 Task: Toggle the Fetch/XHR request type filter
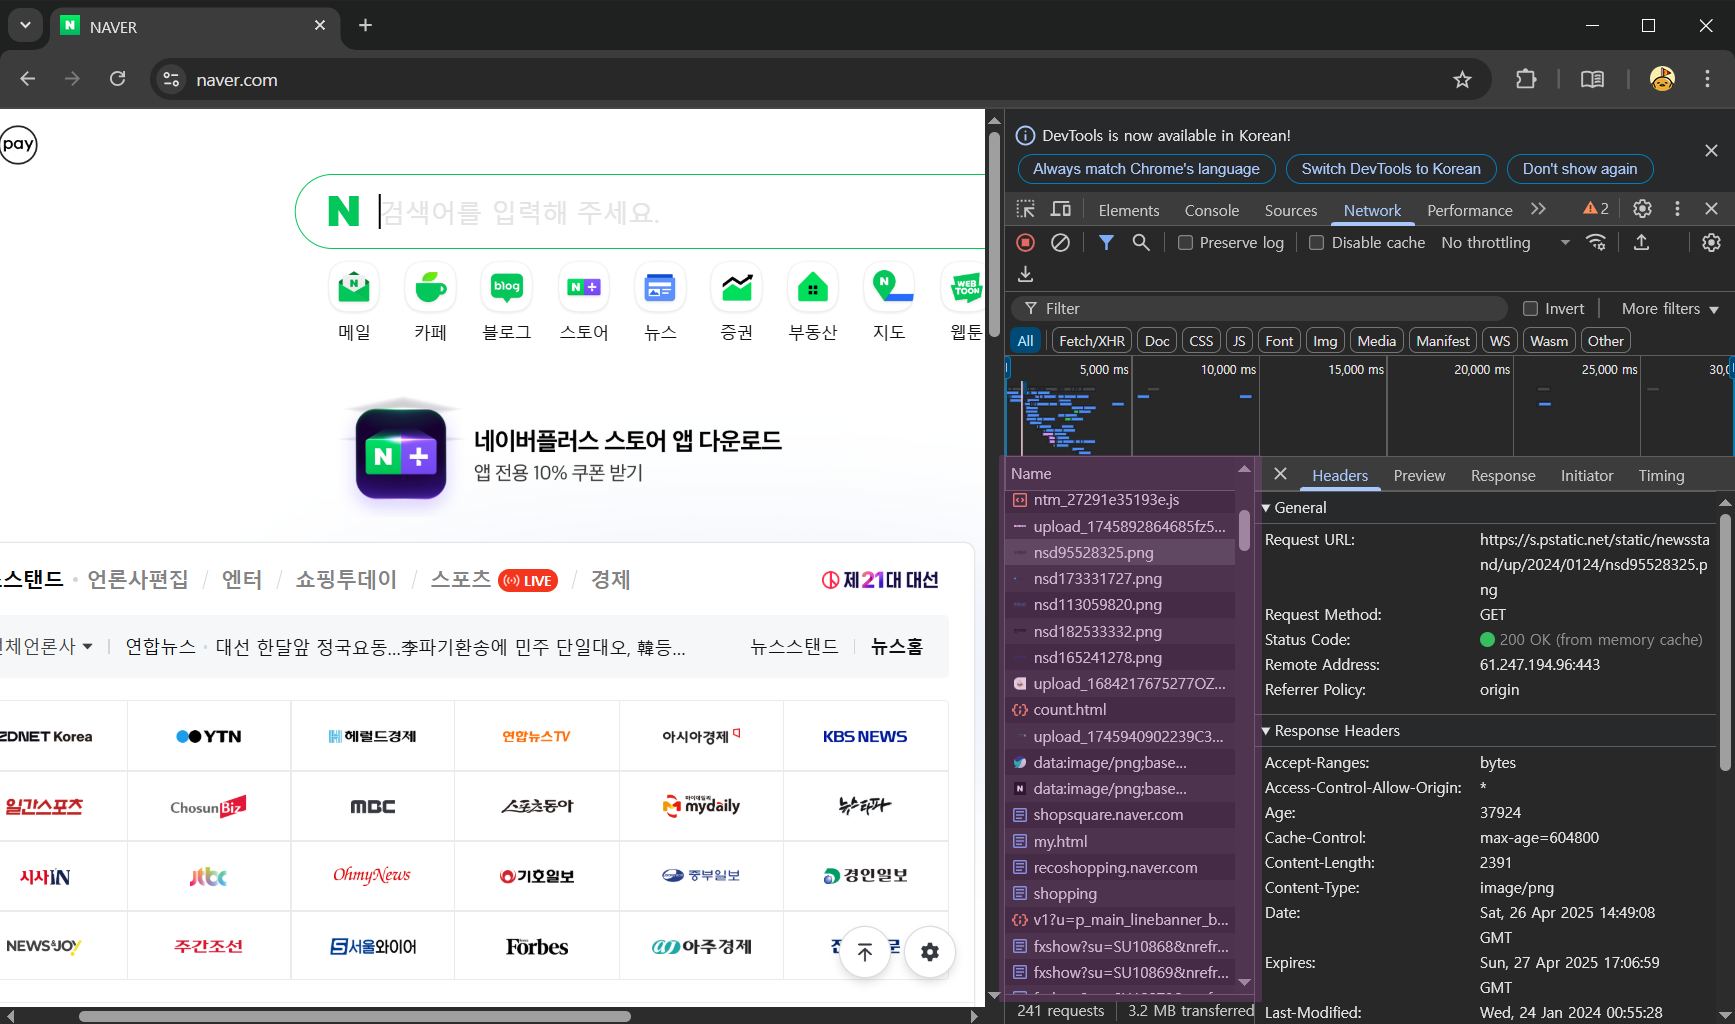click(x=1091, y=341)
